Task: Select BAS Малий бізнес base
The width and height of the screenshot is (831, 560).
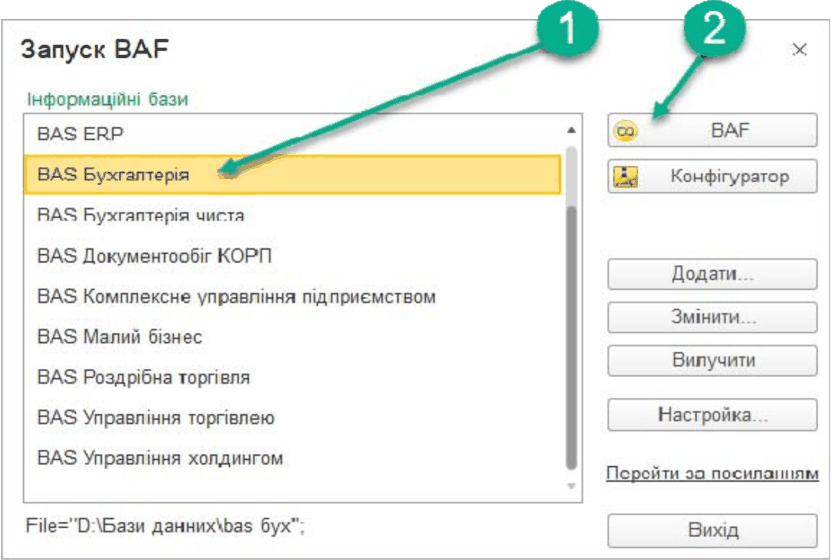Action: (x=293, y=336)
